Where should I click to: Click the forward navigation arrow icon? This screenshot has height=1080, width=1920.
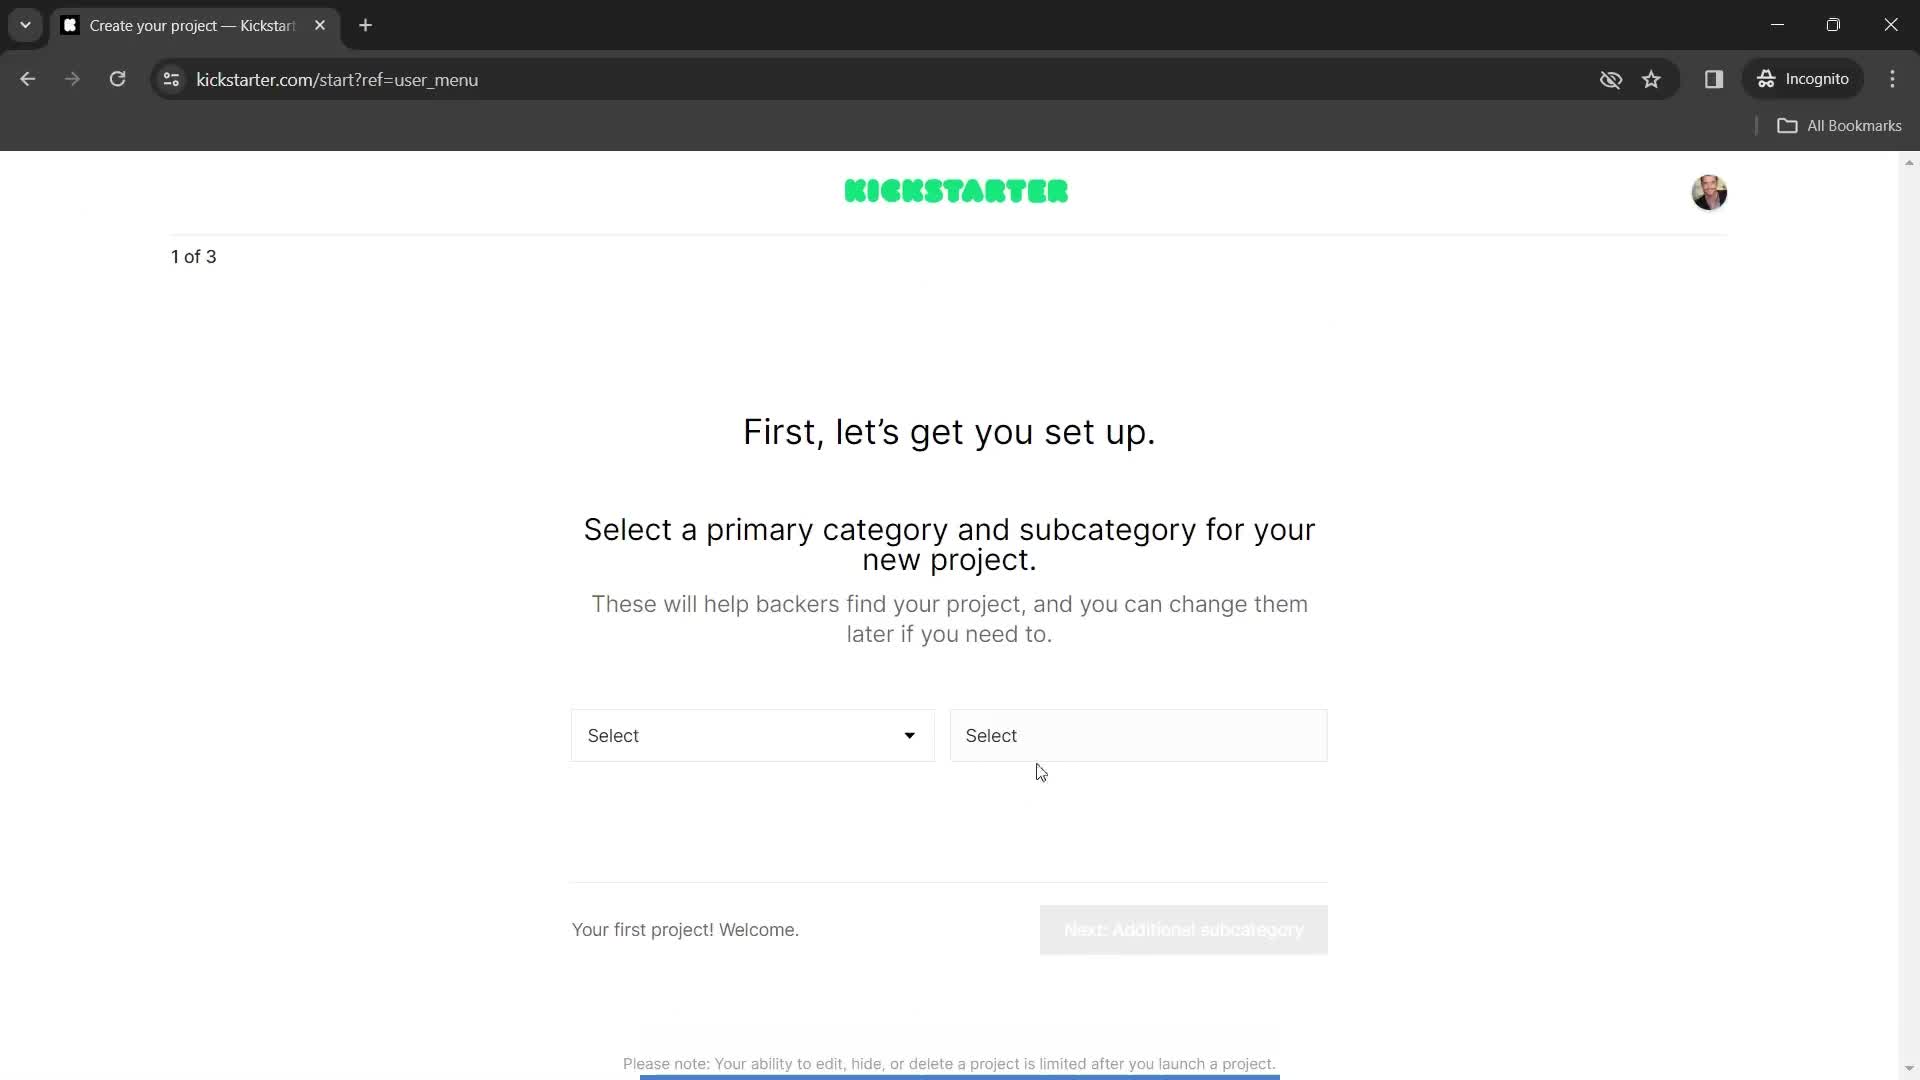[73, 79]
